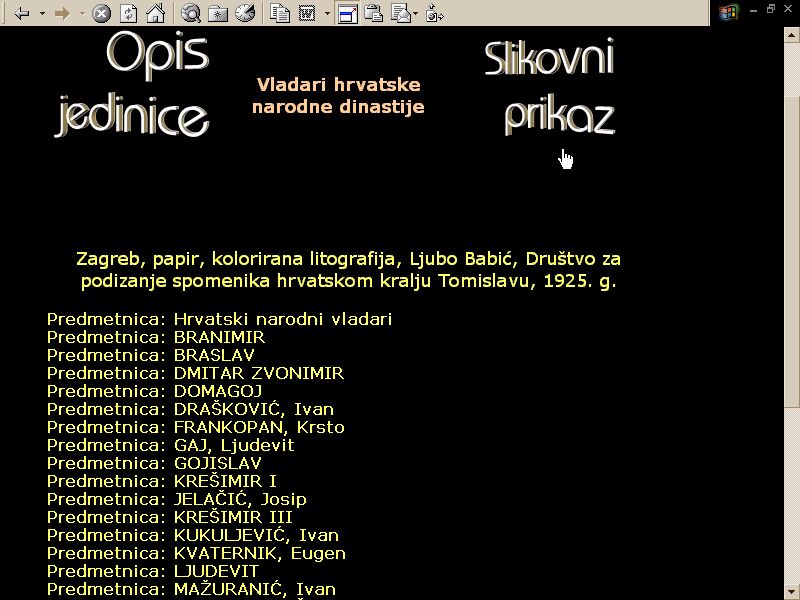The width and height of the screenshot is (800, 600).
Task: Click the scrollbar up arrow
Action: (791, 34)
